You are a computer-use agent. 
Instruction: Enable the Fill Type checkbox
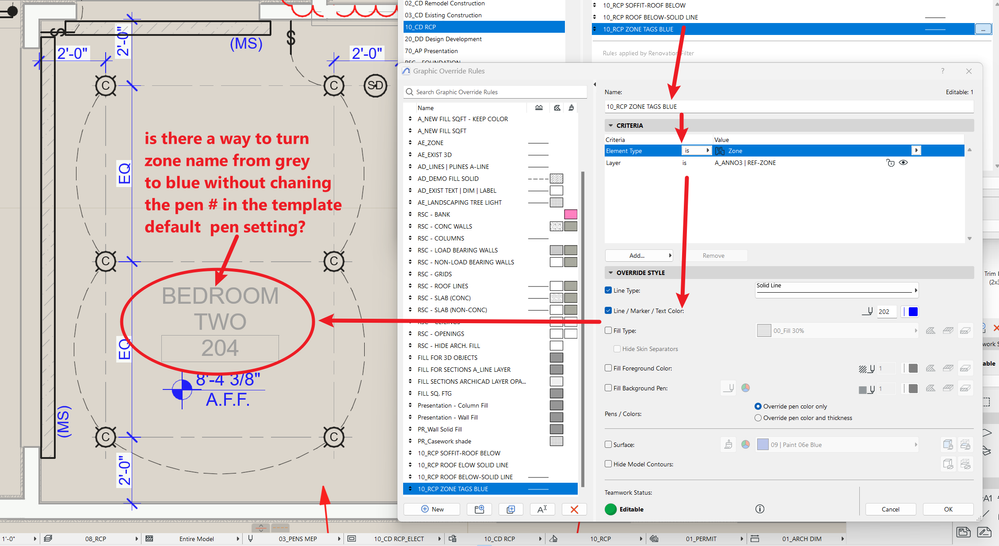tap(608, 331)
